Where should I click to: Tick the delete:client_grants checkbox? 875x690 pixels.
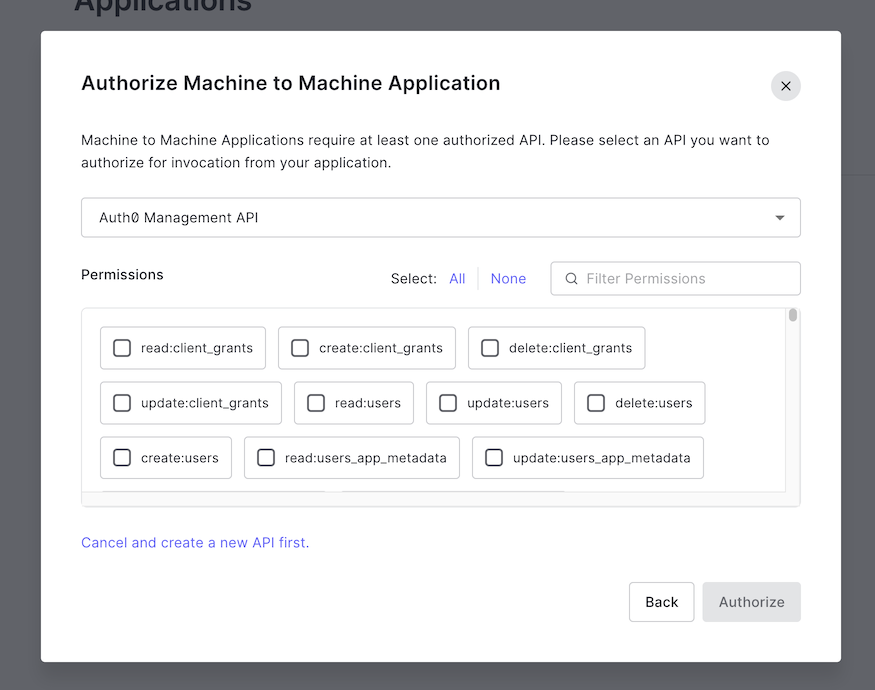click(x=490, y=348)
